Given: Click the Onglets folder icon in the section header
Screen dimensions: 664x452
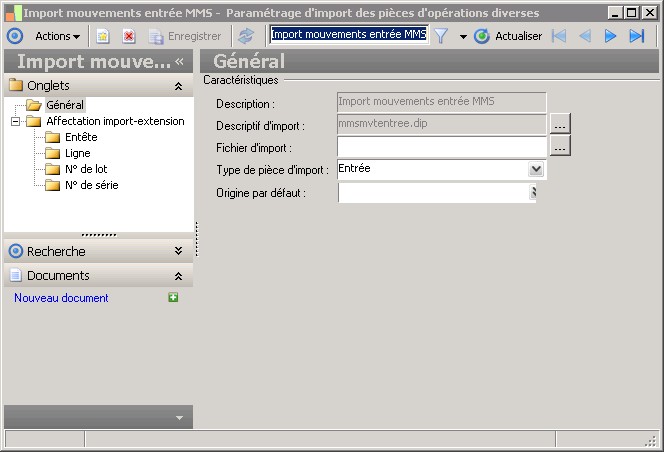Looking at the screenshot, I should click(x=16, y=85).
